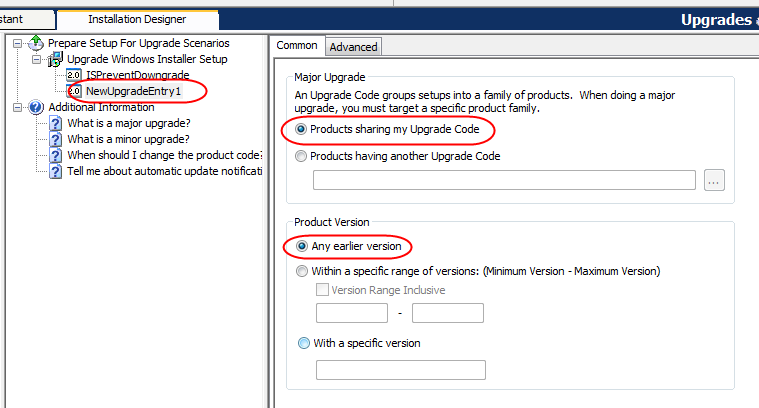Click the Minimum Version input field
The width and height of the screenshot is (759, 408).
[x=352, y=313]
